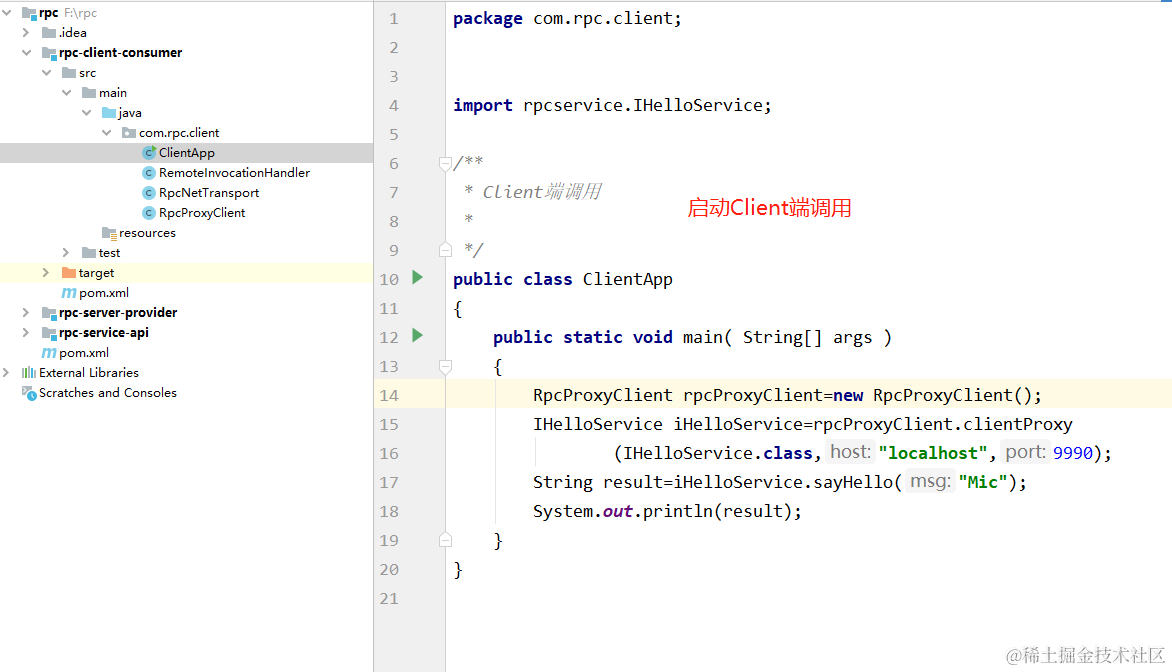This screenshot has width=1172, height=672.
Task: Click the RemoteInvocationHandler class icon
Action: point(149,173)
